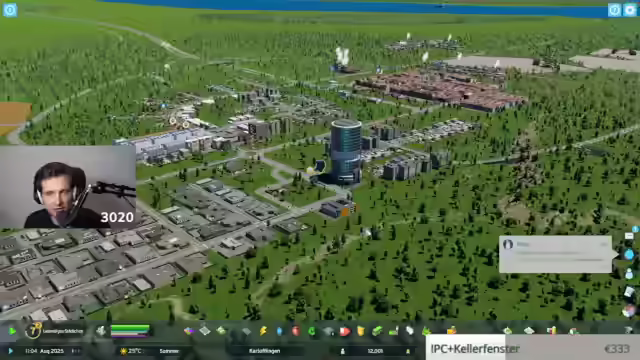Open the photo mode camera icon at top right
The image size is (640, 360).
coord(631,10)
